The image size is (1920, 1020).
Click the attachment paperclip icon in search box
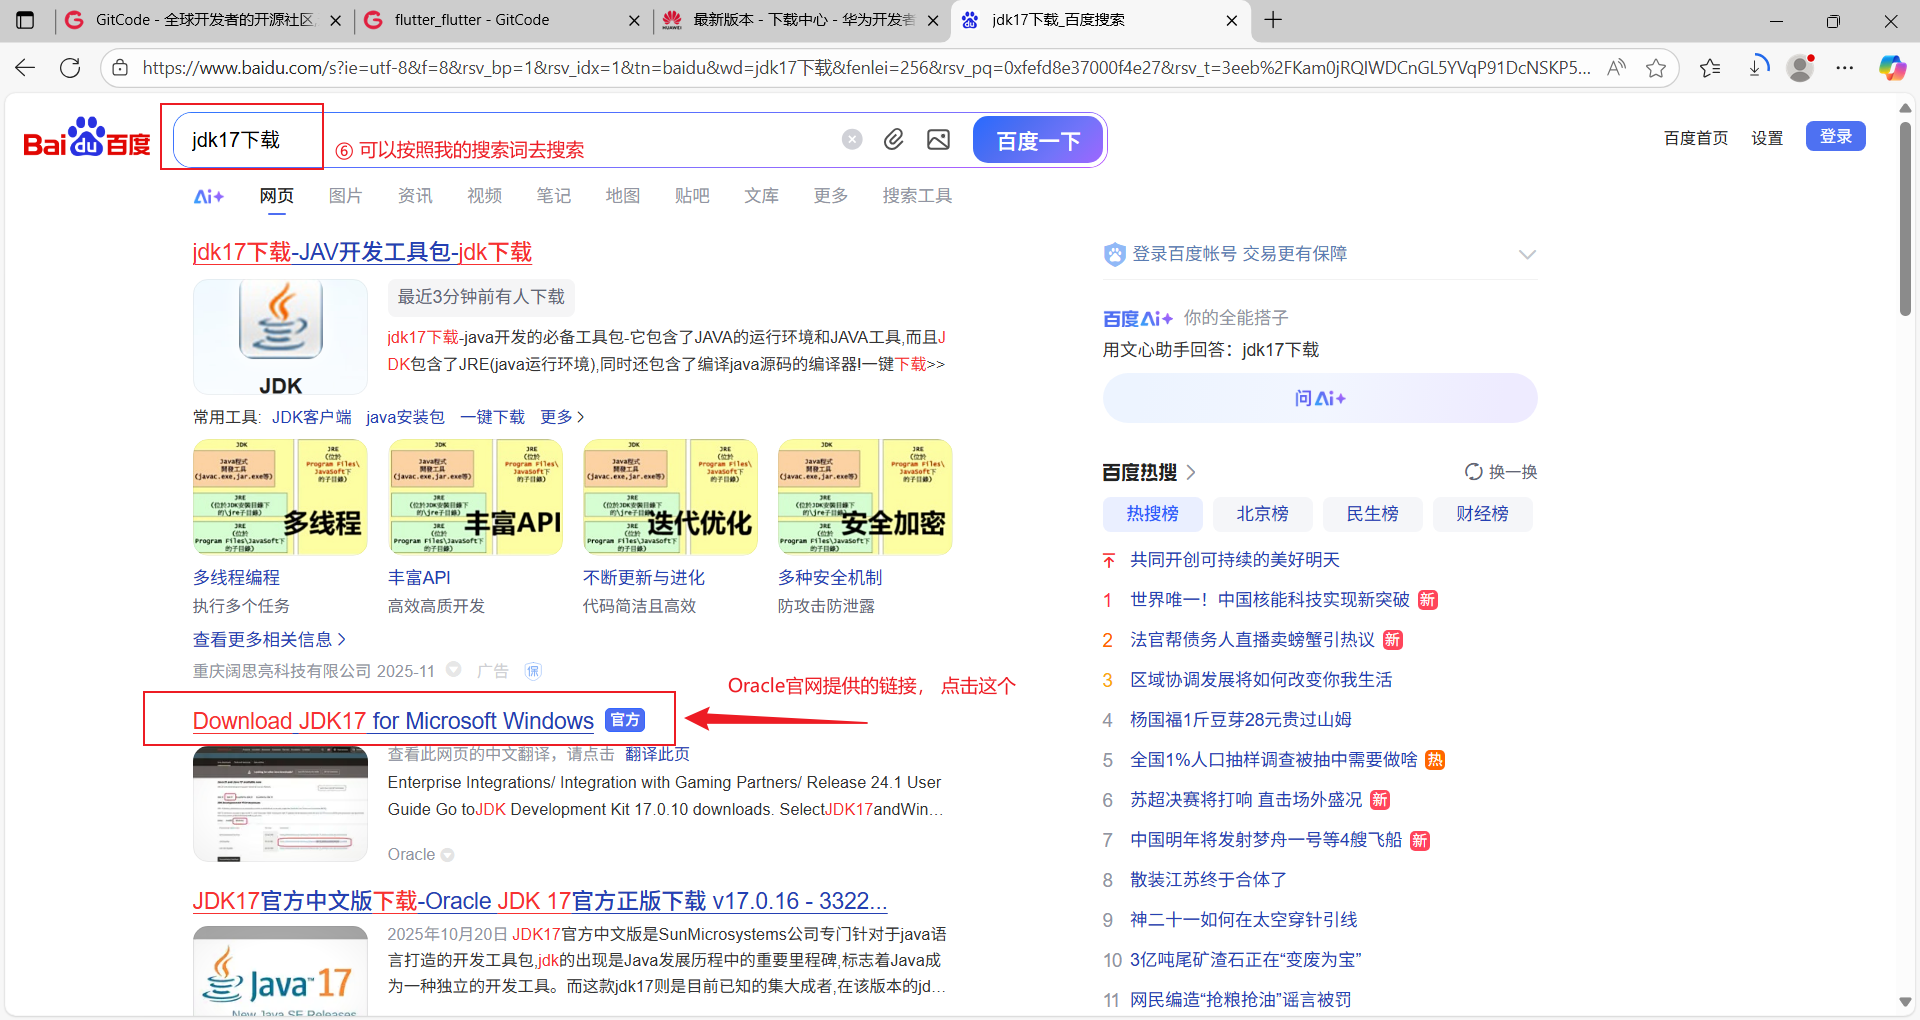tap(894, 139)
